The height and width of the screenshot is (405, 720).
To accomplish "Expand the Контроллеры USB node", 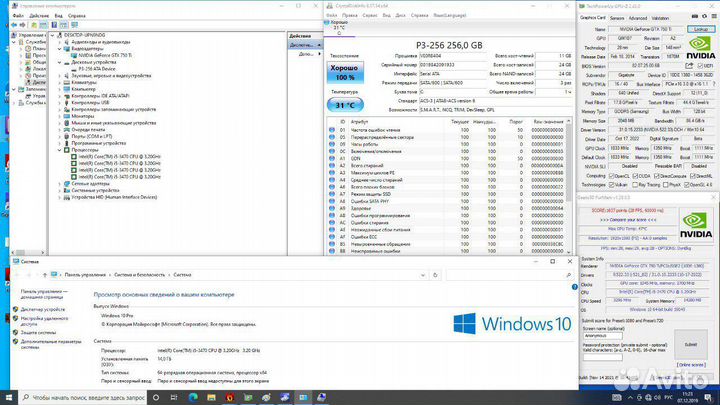I will tap(60, 102).
